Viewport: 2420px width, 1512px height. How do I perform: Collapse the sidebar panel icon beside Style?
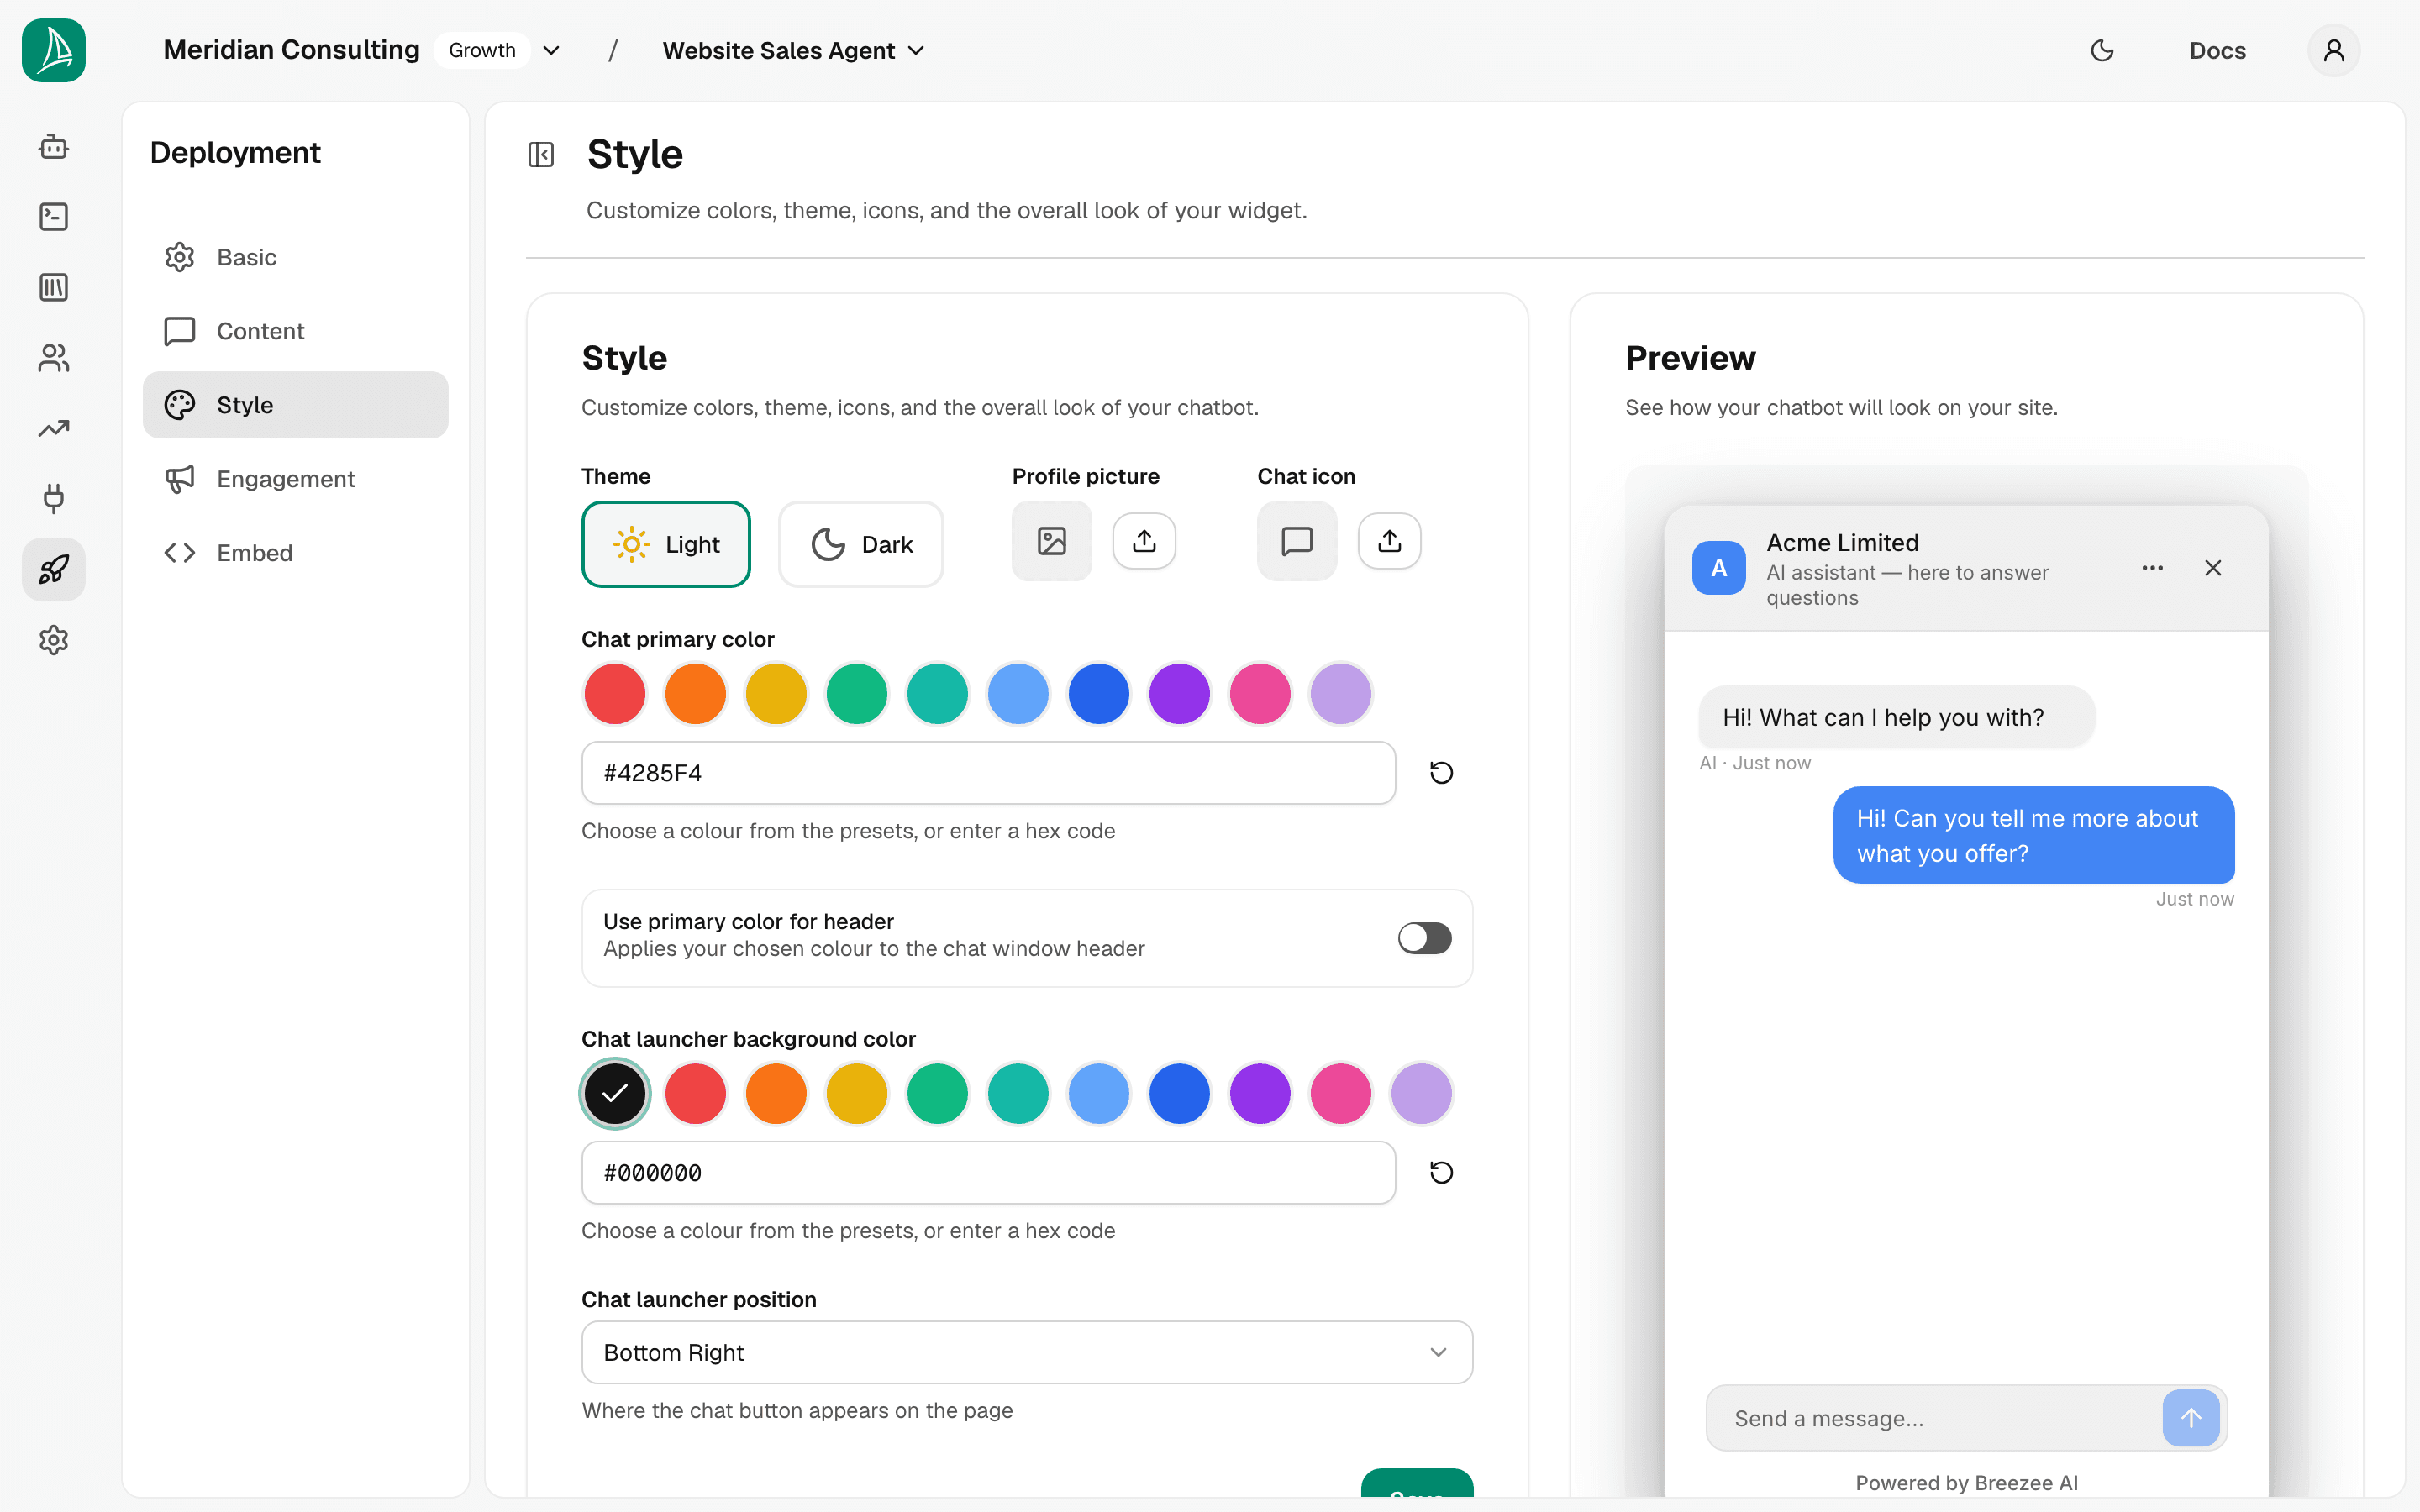[x=541, y=155]
